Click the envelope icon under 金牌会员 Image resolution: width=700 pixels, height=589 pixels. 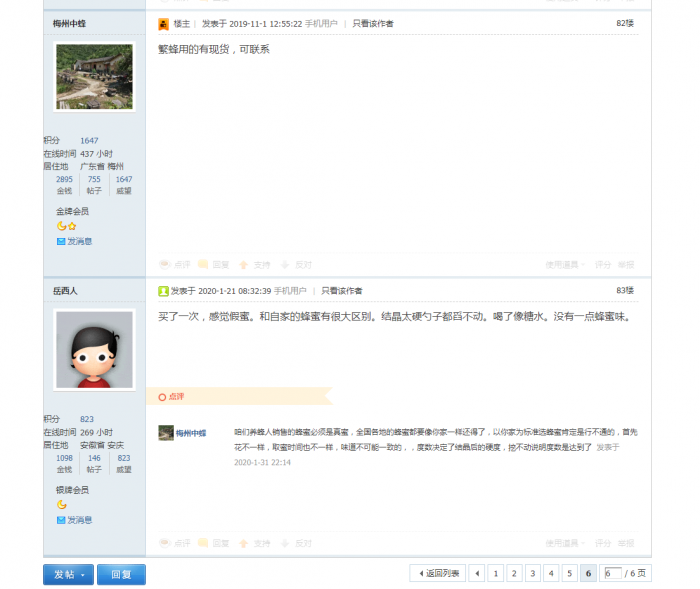[61, 242]
